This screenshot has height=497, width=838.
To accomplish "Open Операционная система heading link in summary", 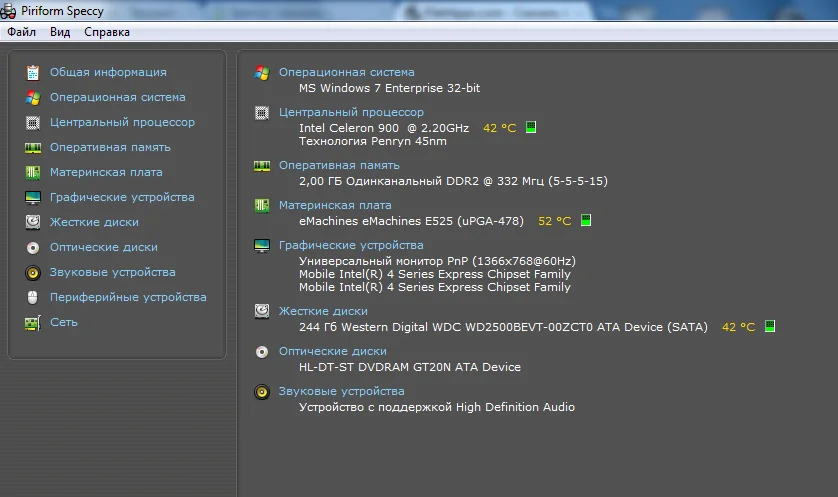I will [346, 72].
